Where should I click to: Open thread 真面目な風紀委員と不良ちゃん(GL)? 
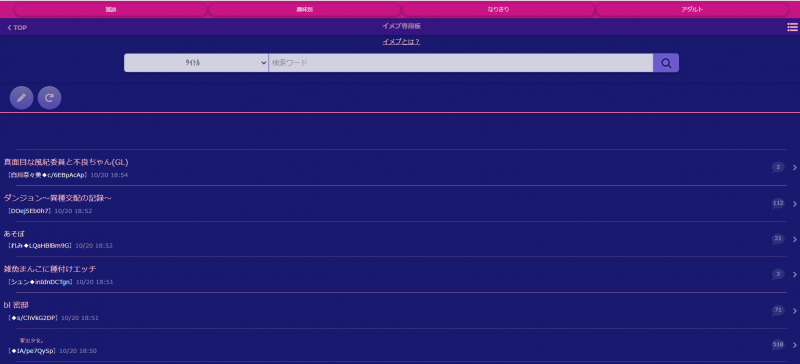(66, 162)
